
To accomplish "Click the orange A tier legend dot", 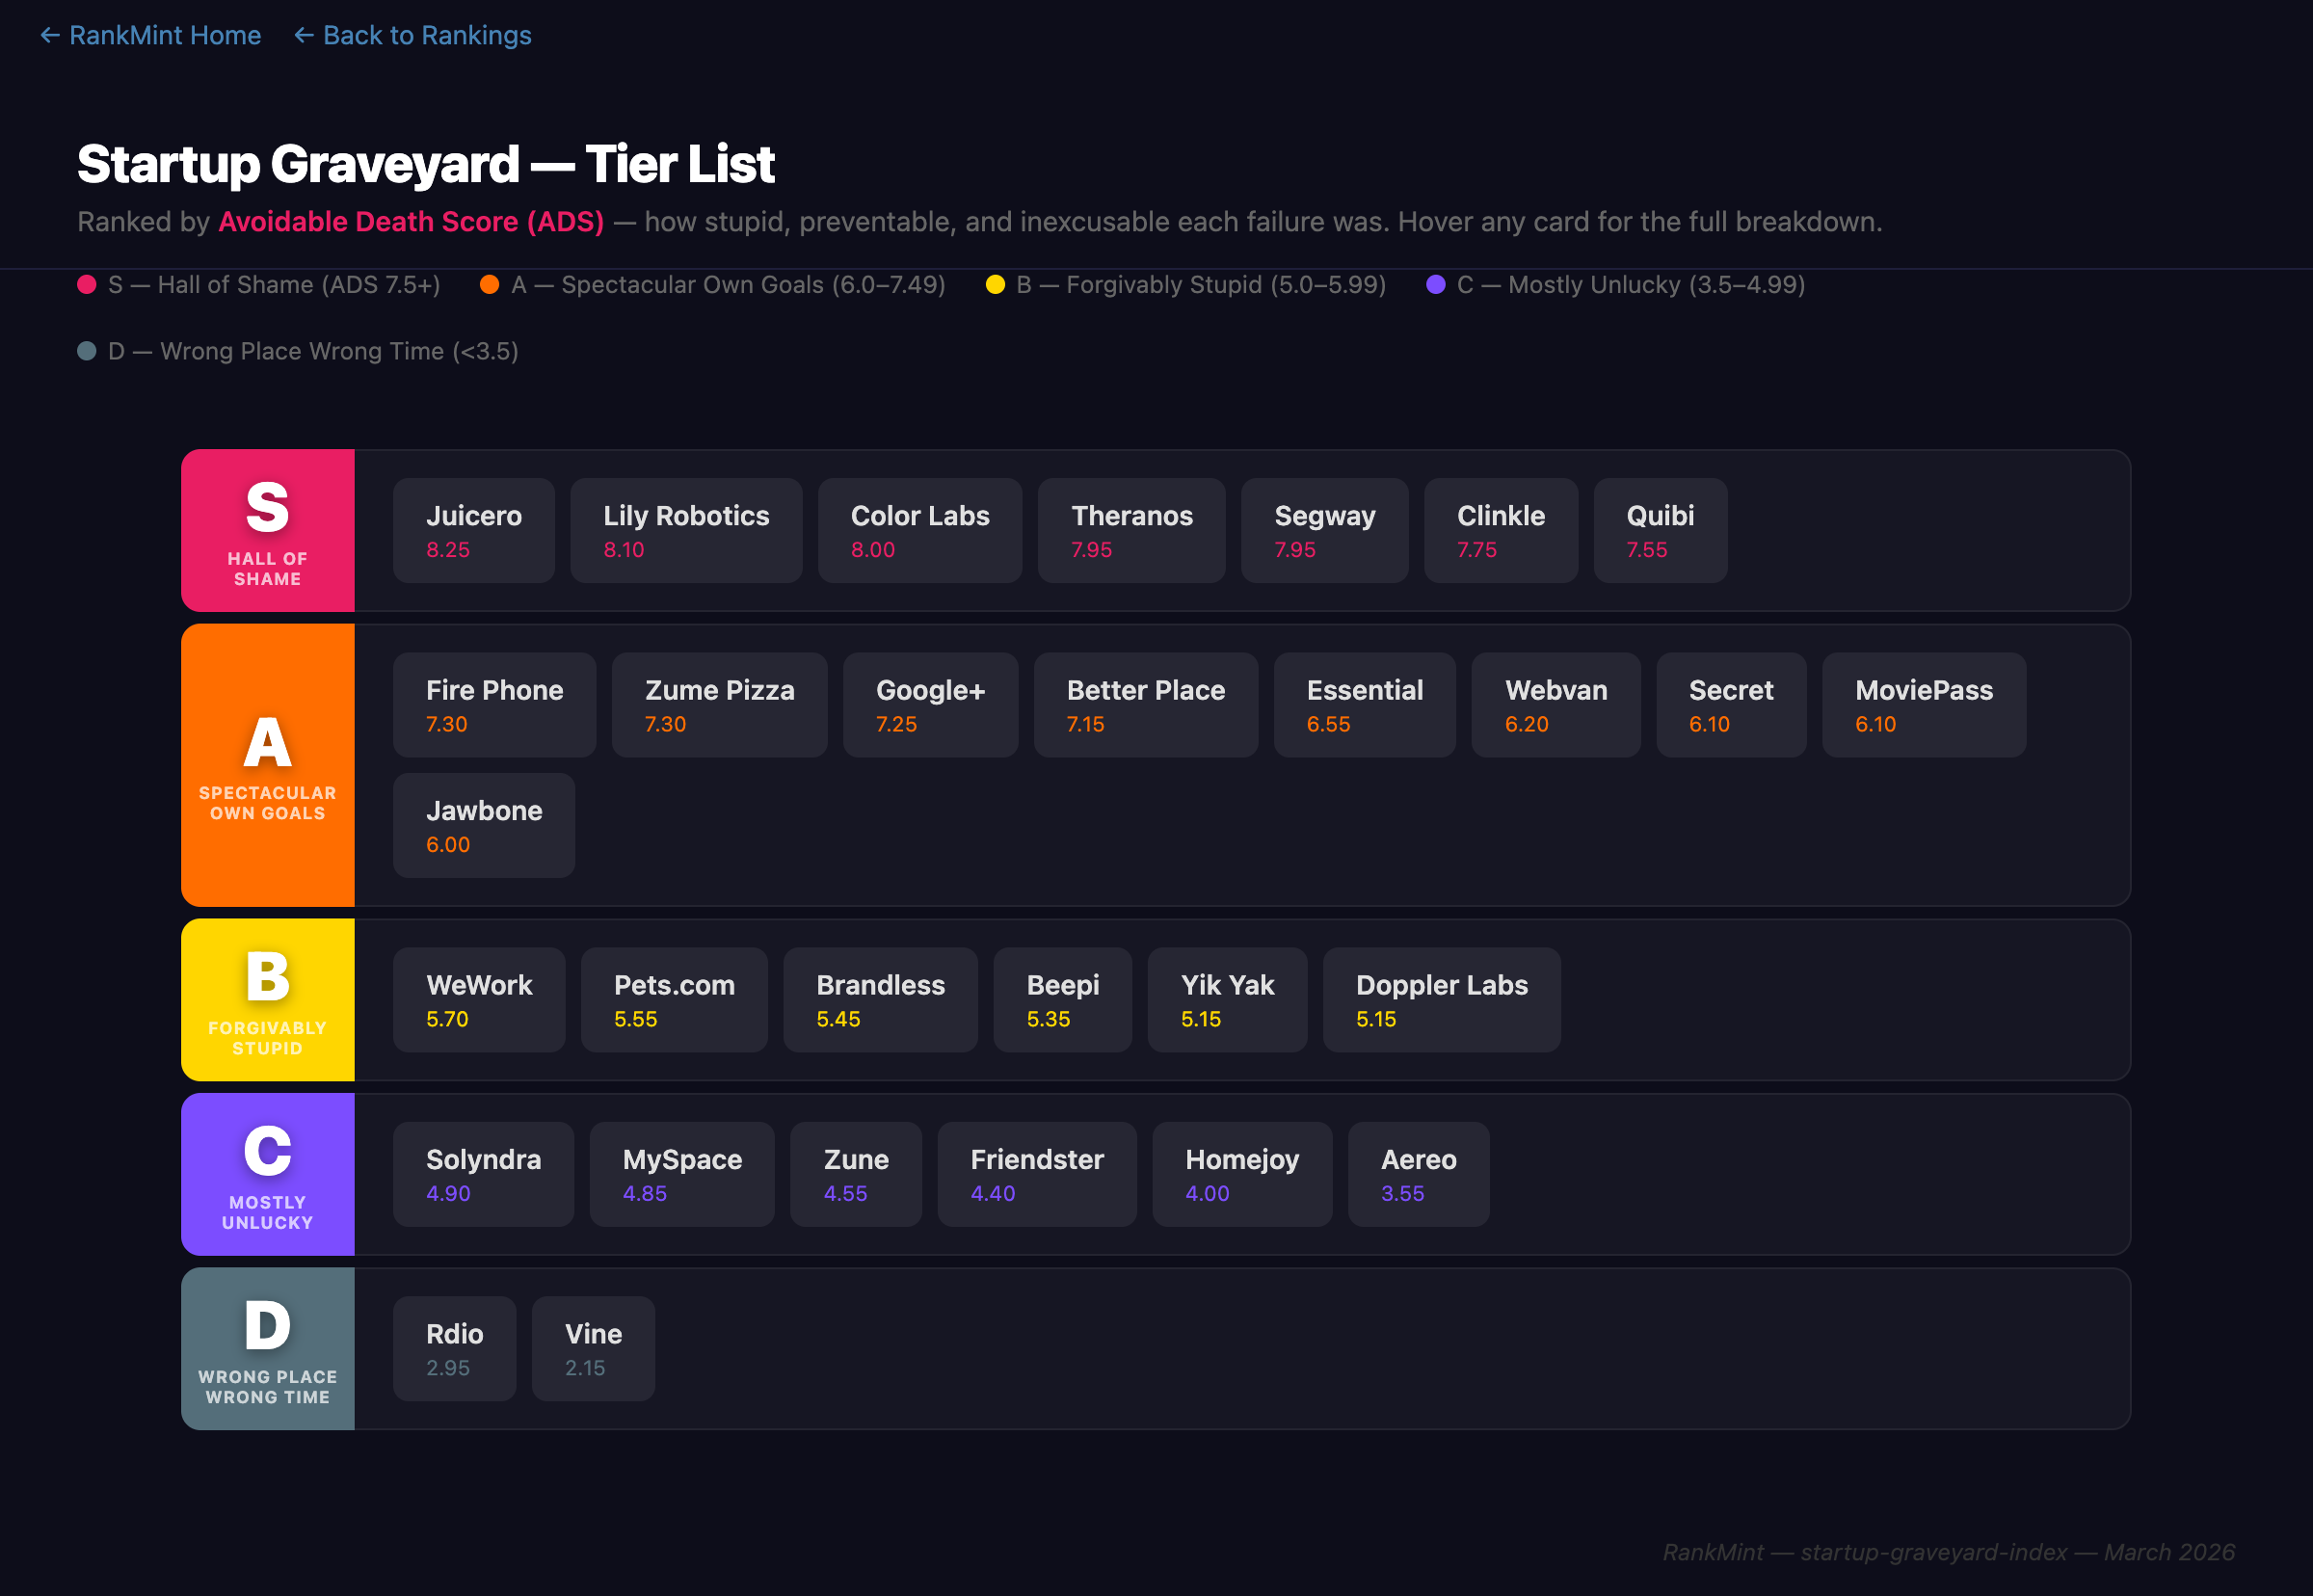I will [x=490, y=284].
